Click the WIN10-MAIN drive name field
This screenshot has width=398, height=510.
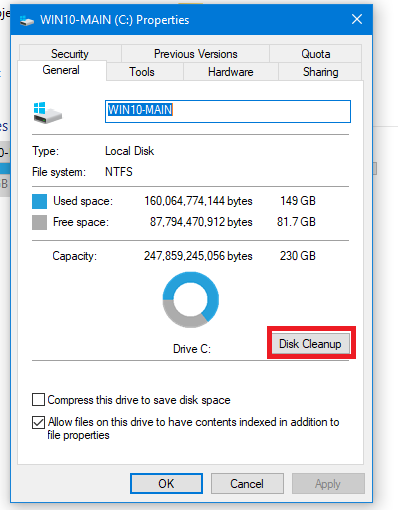[228, 111]
